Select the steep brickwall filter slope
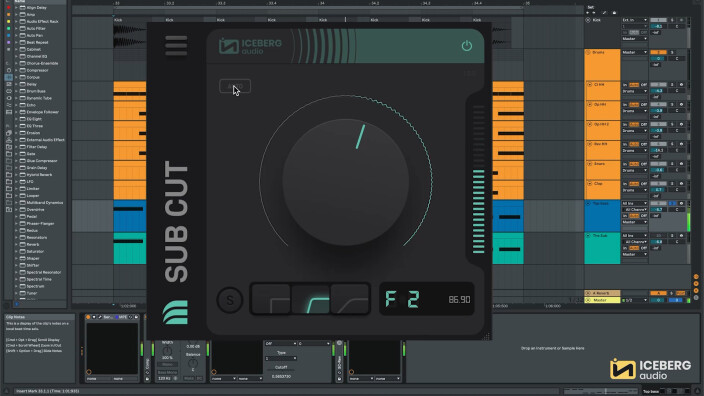Screen dimensions: 704x396 [271, 299]
